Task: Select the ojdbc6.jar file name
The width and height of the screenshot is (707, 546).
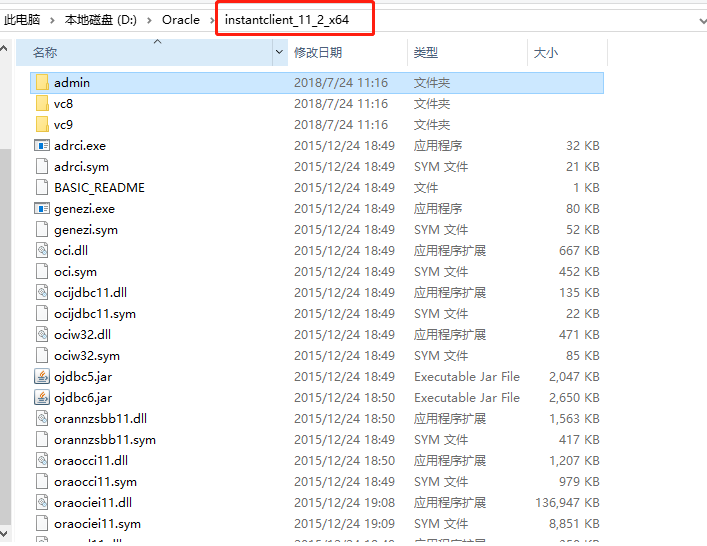Action: [83, 398]
